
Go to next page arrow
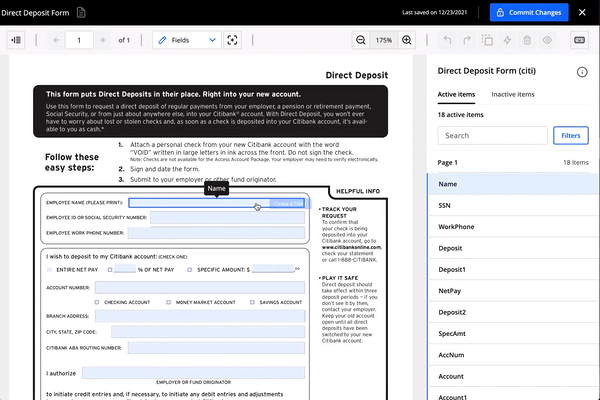point(102,40)
